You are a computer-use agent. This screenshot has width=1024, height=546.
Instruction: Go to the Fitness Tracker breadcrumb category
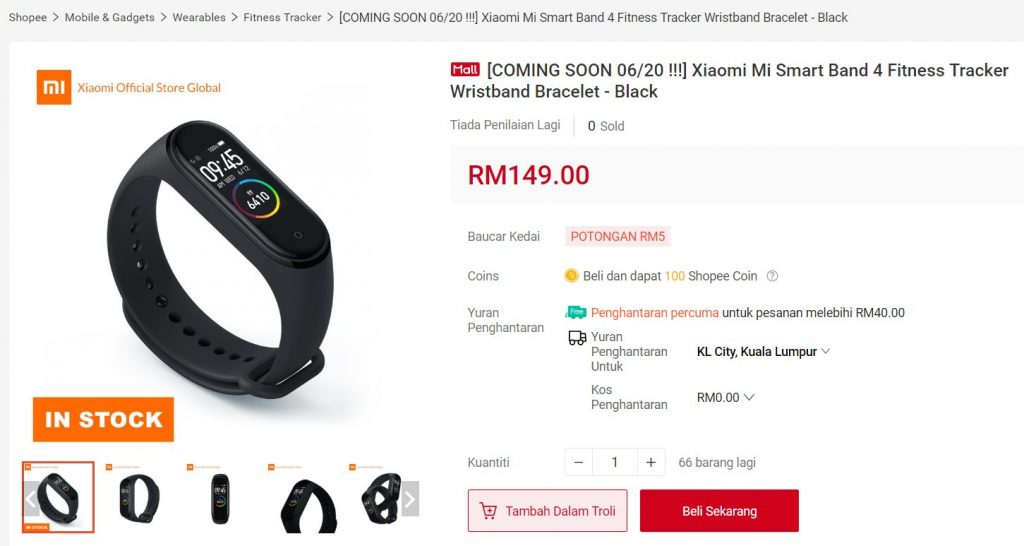[282, 17]
